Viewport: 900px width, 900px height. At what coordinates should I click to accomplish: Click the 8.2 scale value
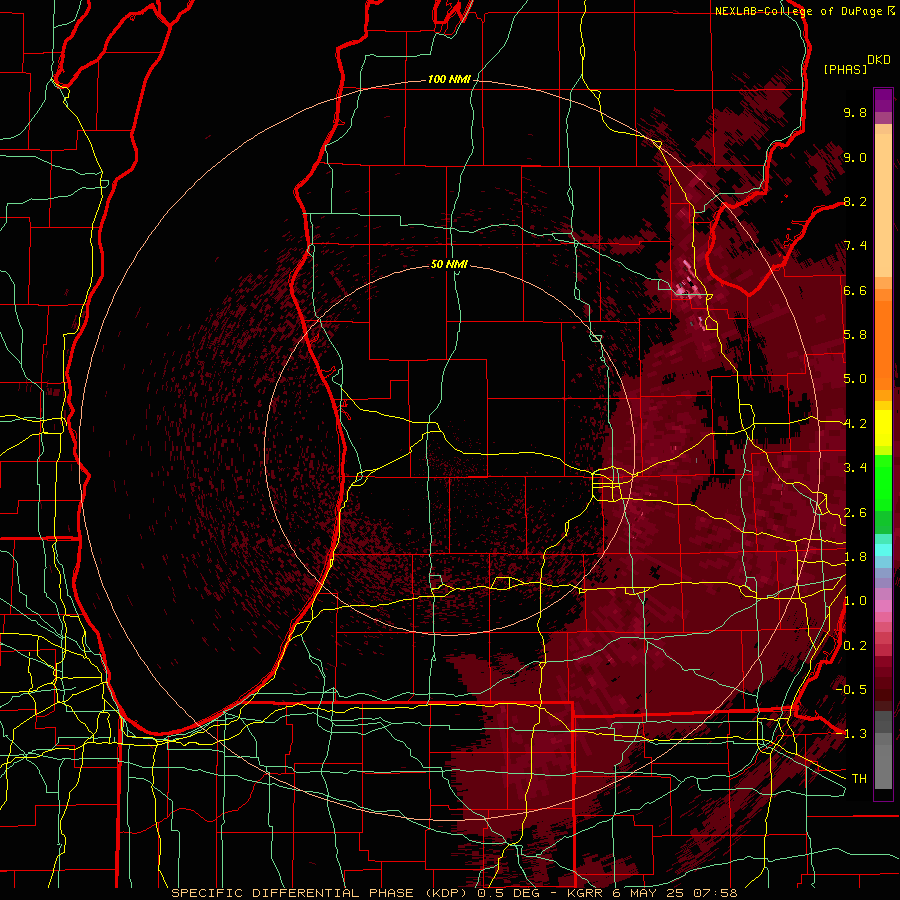pyautogui.click(x=855, y=201)
